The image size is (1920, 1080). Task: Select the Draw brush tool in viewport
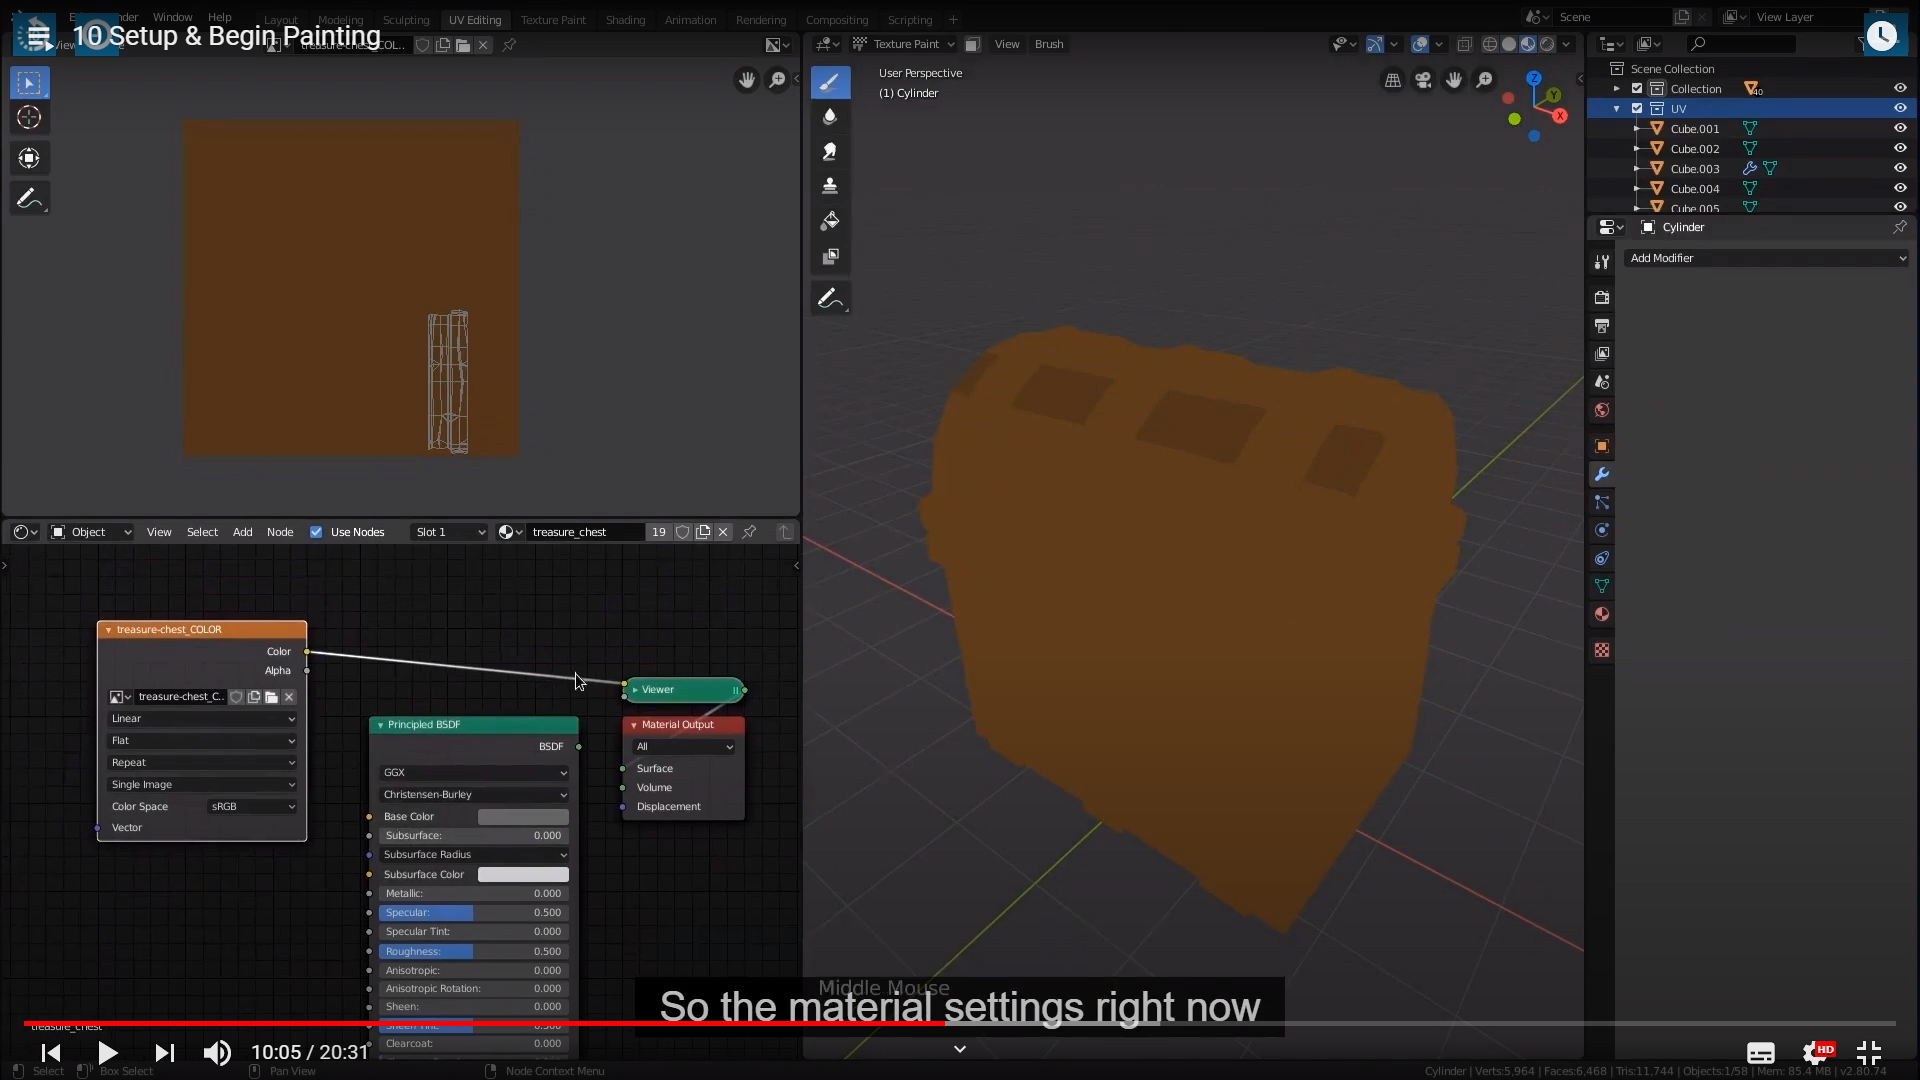pos(830,82)
